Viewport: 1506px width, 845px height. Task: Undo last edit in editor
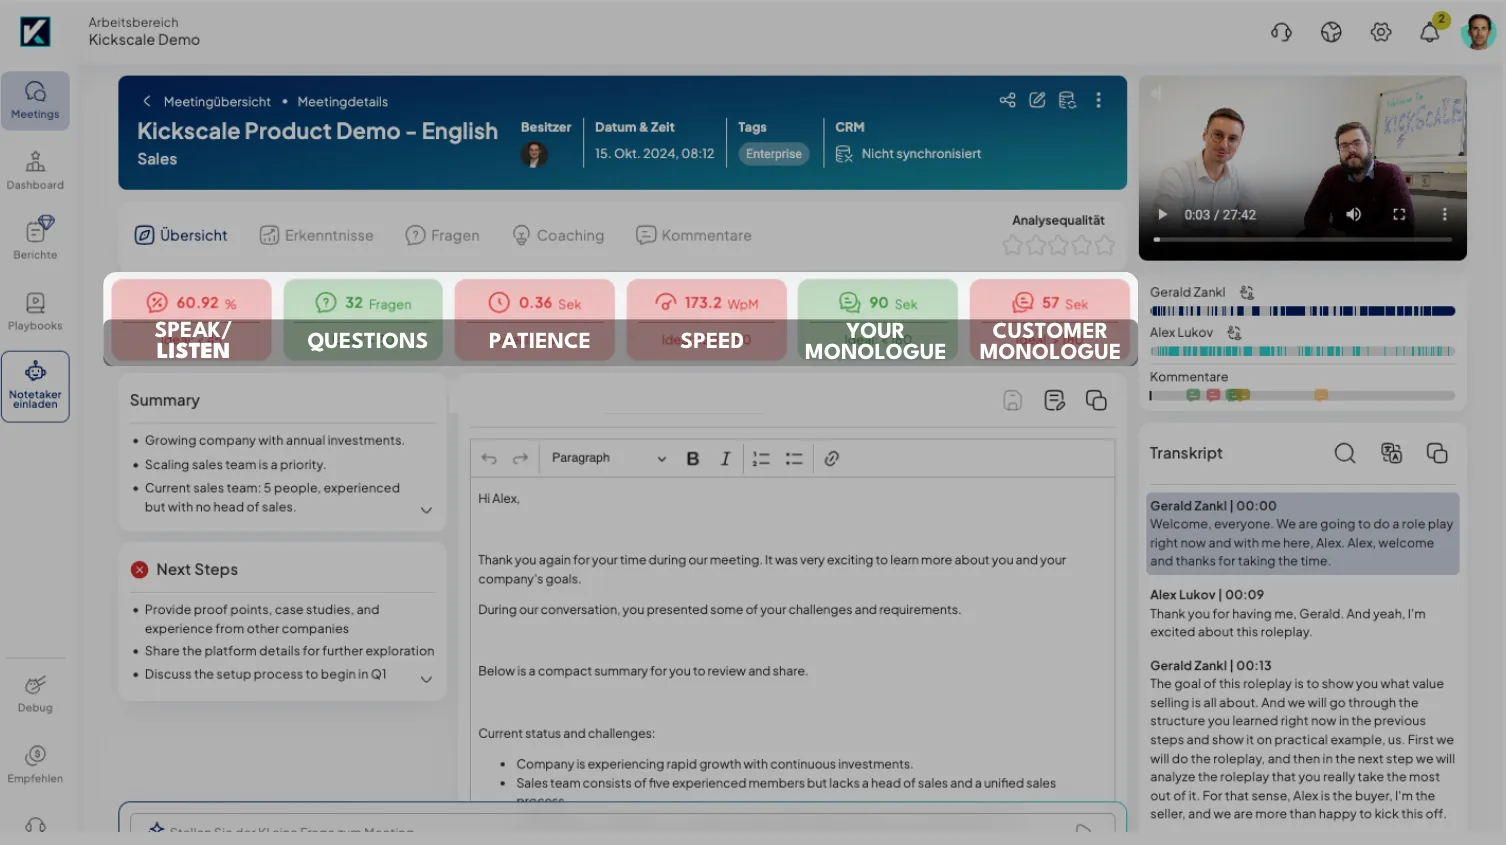click(489, 458)
